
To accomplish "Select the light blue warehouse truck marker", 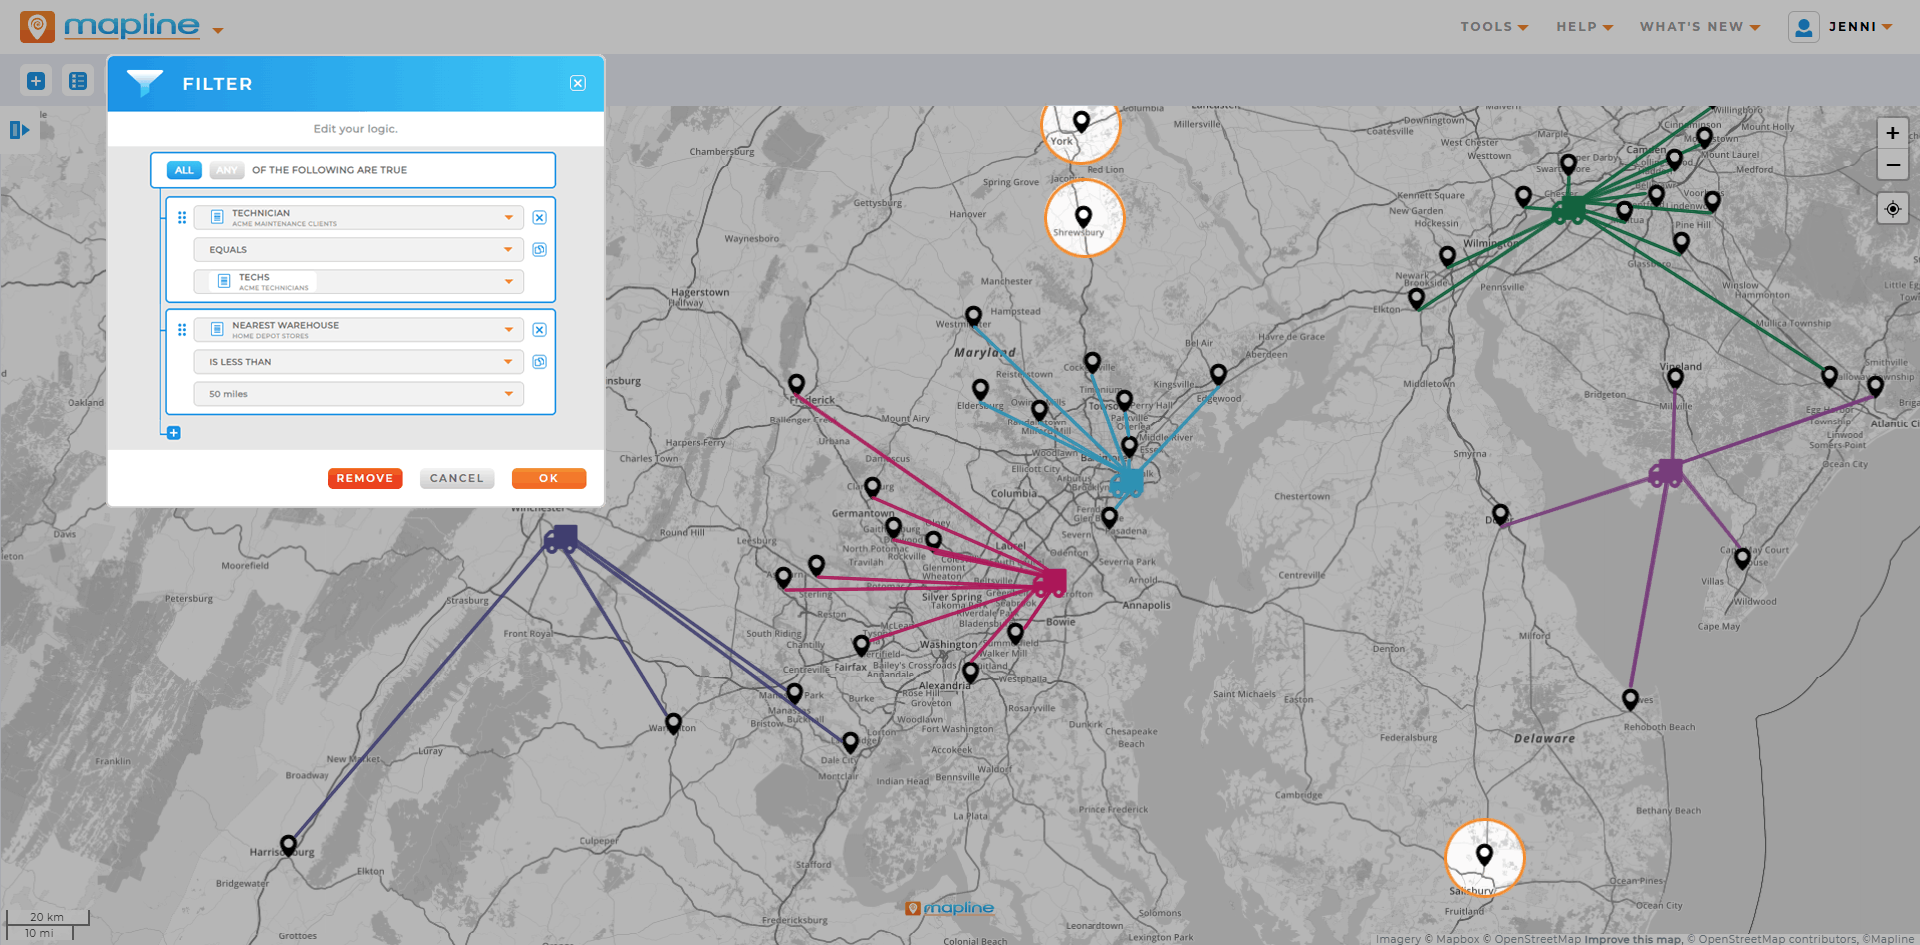I will coord(1126,483).
